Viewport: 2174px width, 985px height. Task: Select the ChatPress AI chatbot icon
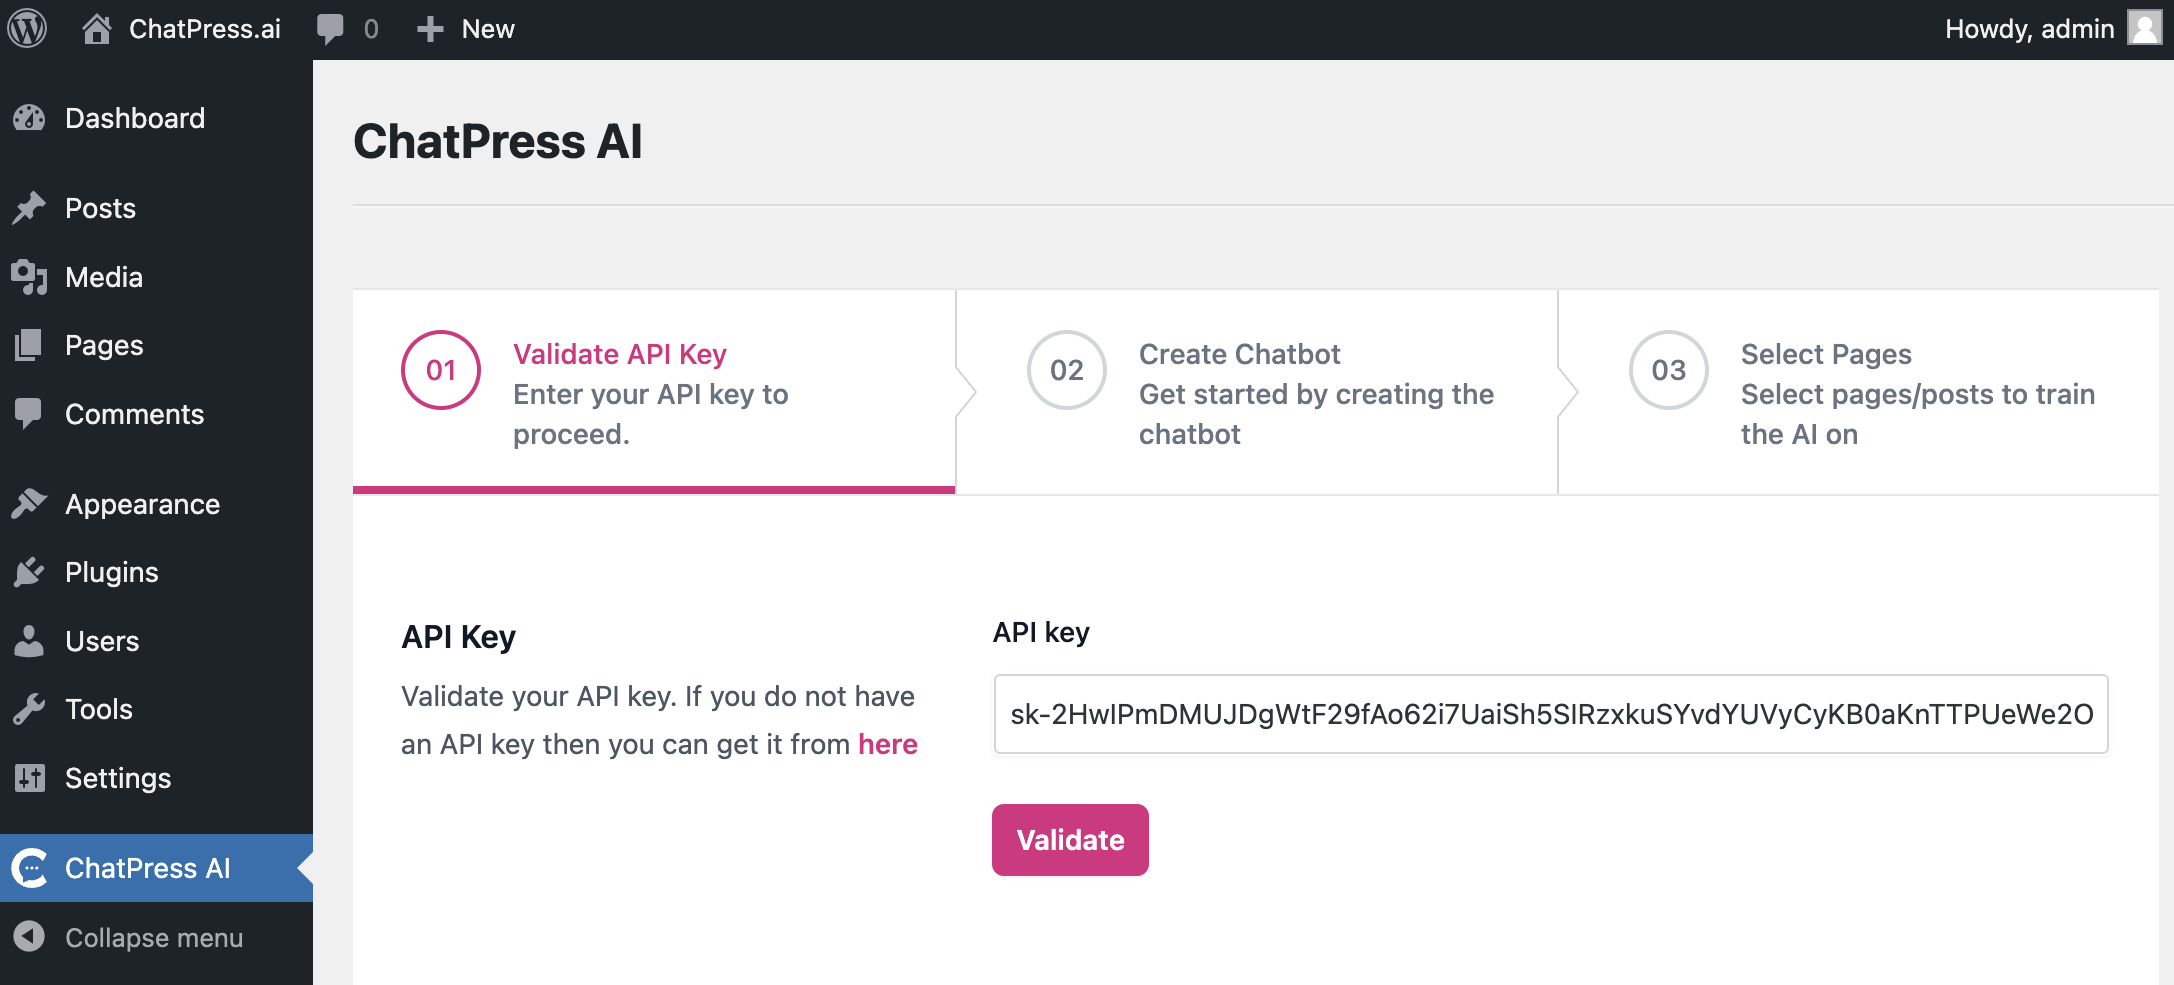[x=30, y=867]
